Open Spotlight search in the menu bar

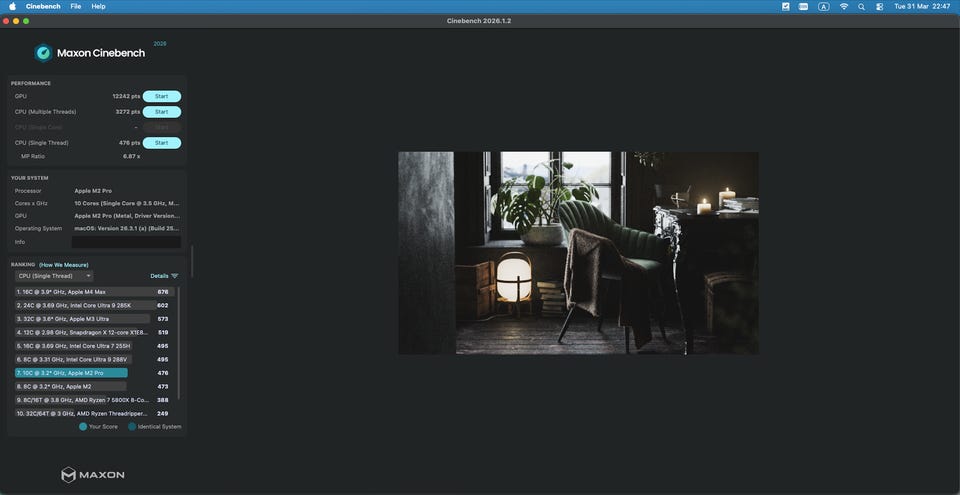[861, 6]
